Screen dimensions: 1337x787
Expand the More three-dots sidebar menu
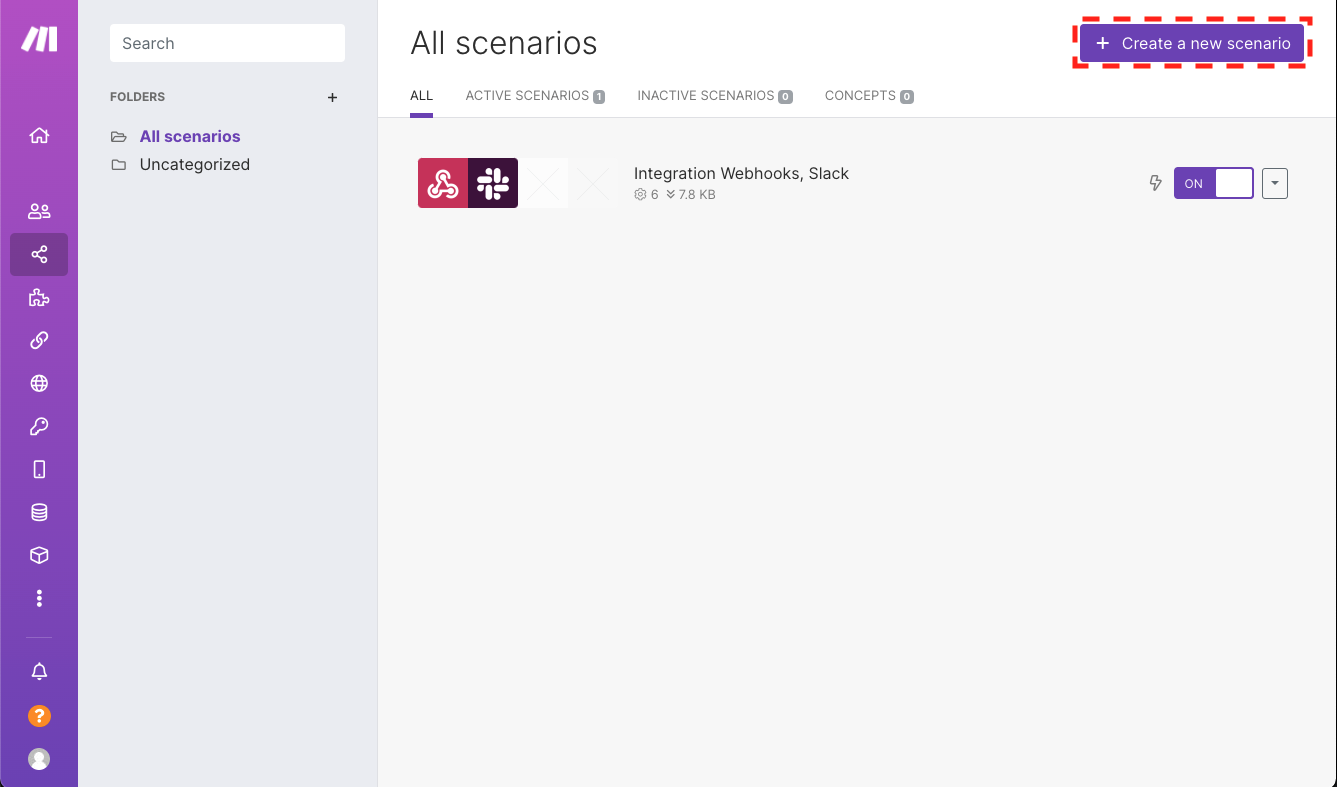pos(39,598)
